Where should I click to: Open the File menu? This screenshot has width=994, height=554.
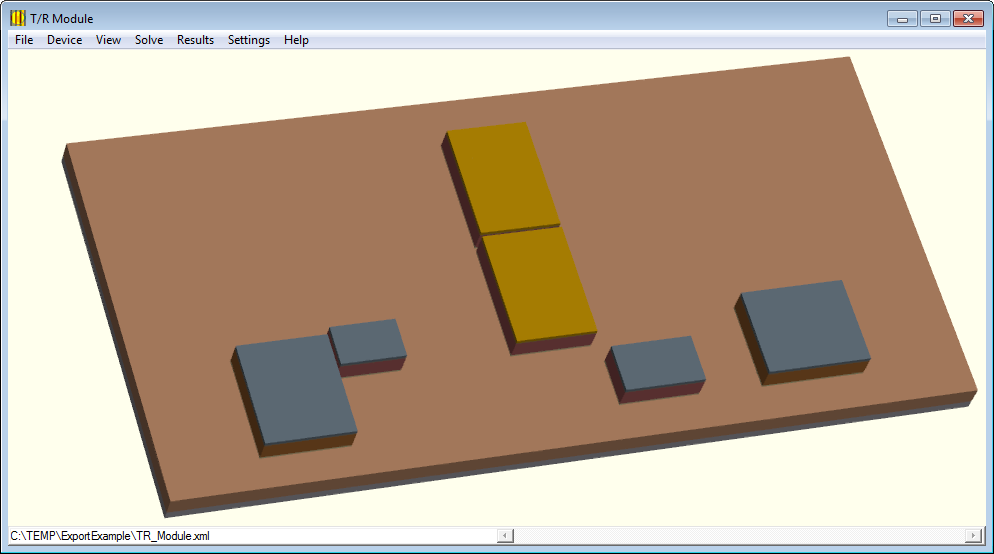pos(24,40)
